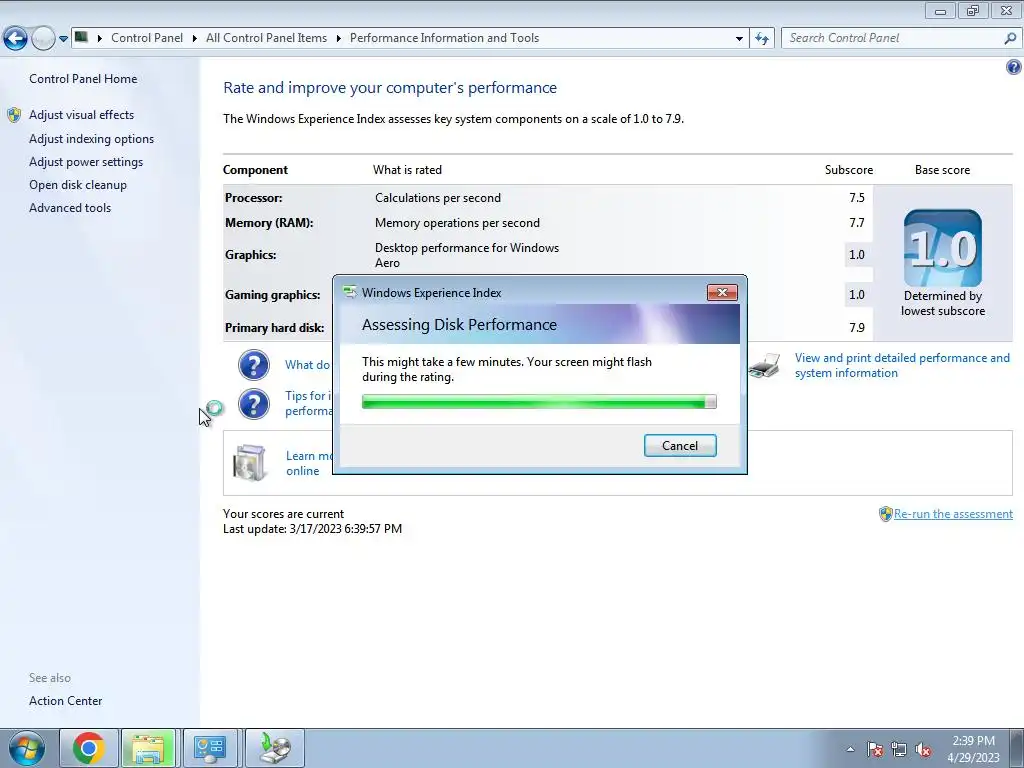The height and width of the screenshot is (768, 1024).
Task: Click the Control Panel icon in address bar
Action: pos(81,37)
